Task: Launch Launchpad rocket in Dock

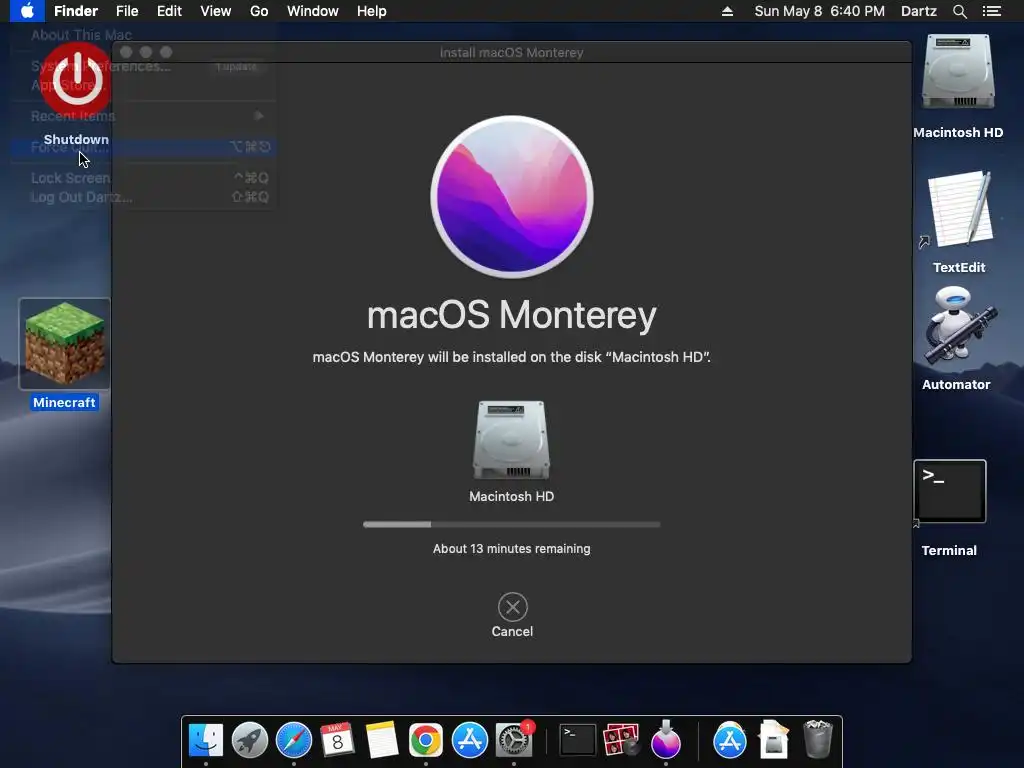Action: 250,741
